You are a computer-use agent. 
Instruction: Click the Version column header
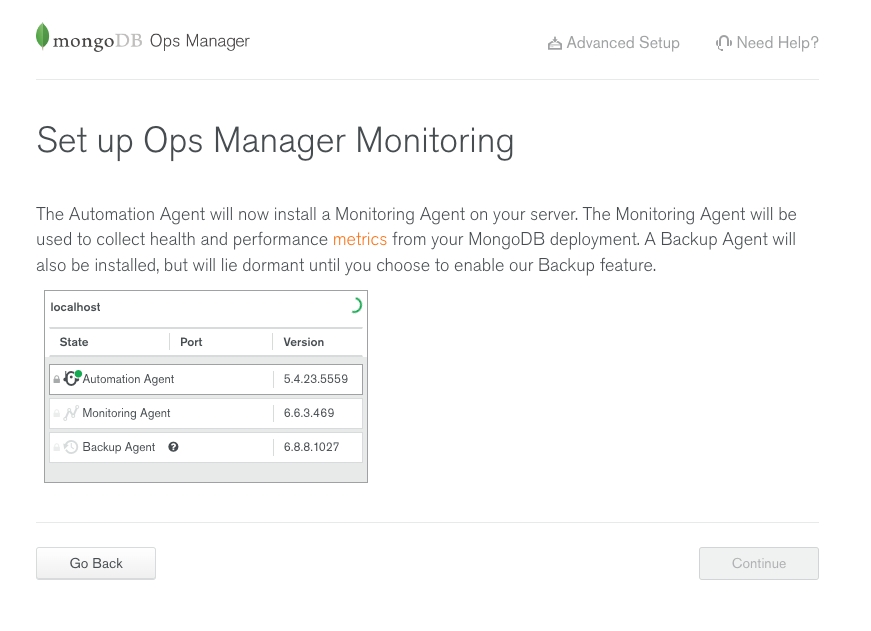click(303, 342)
